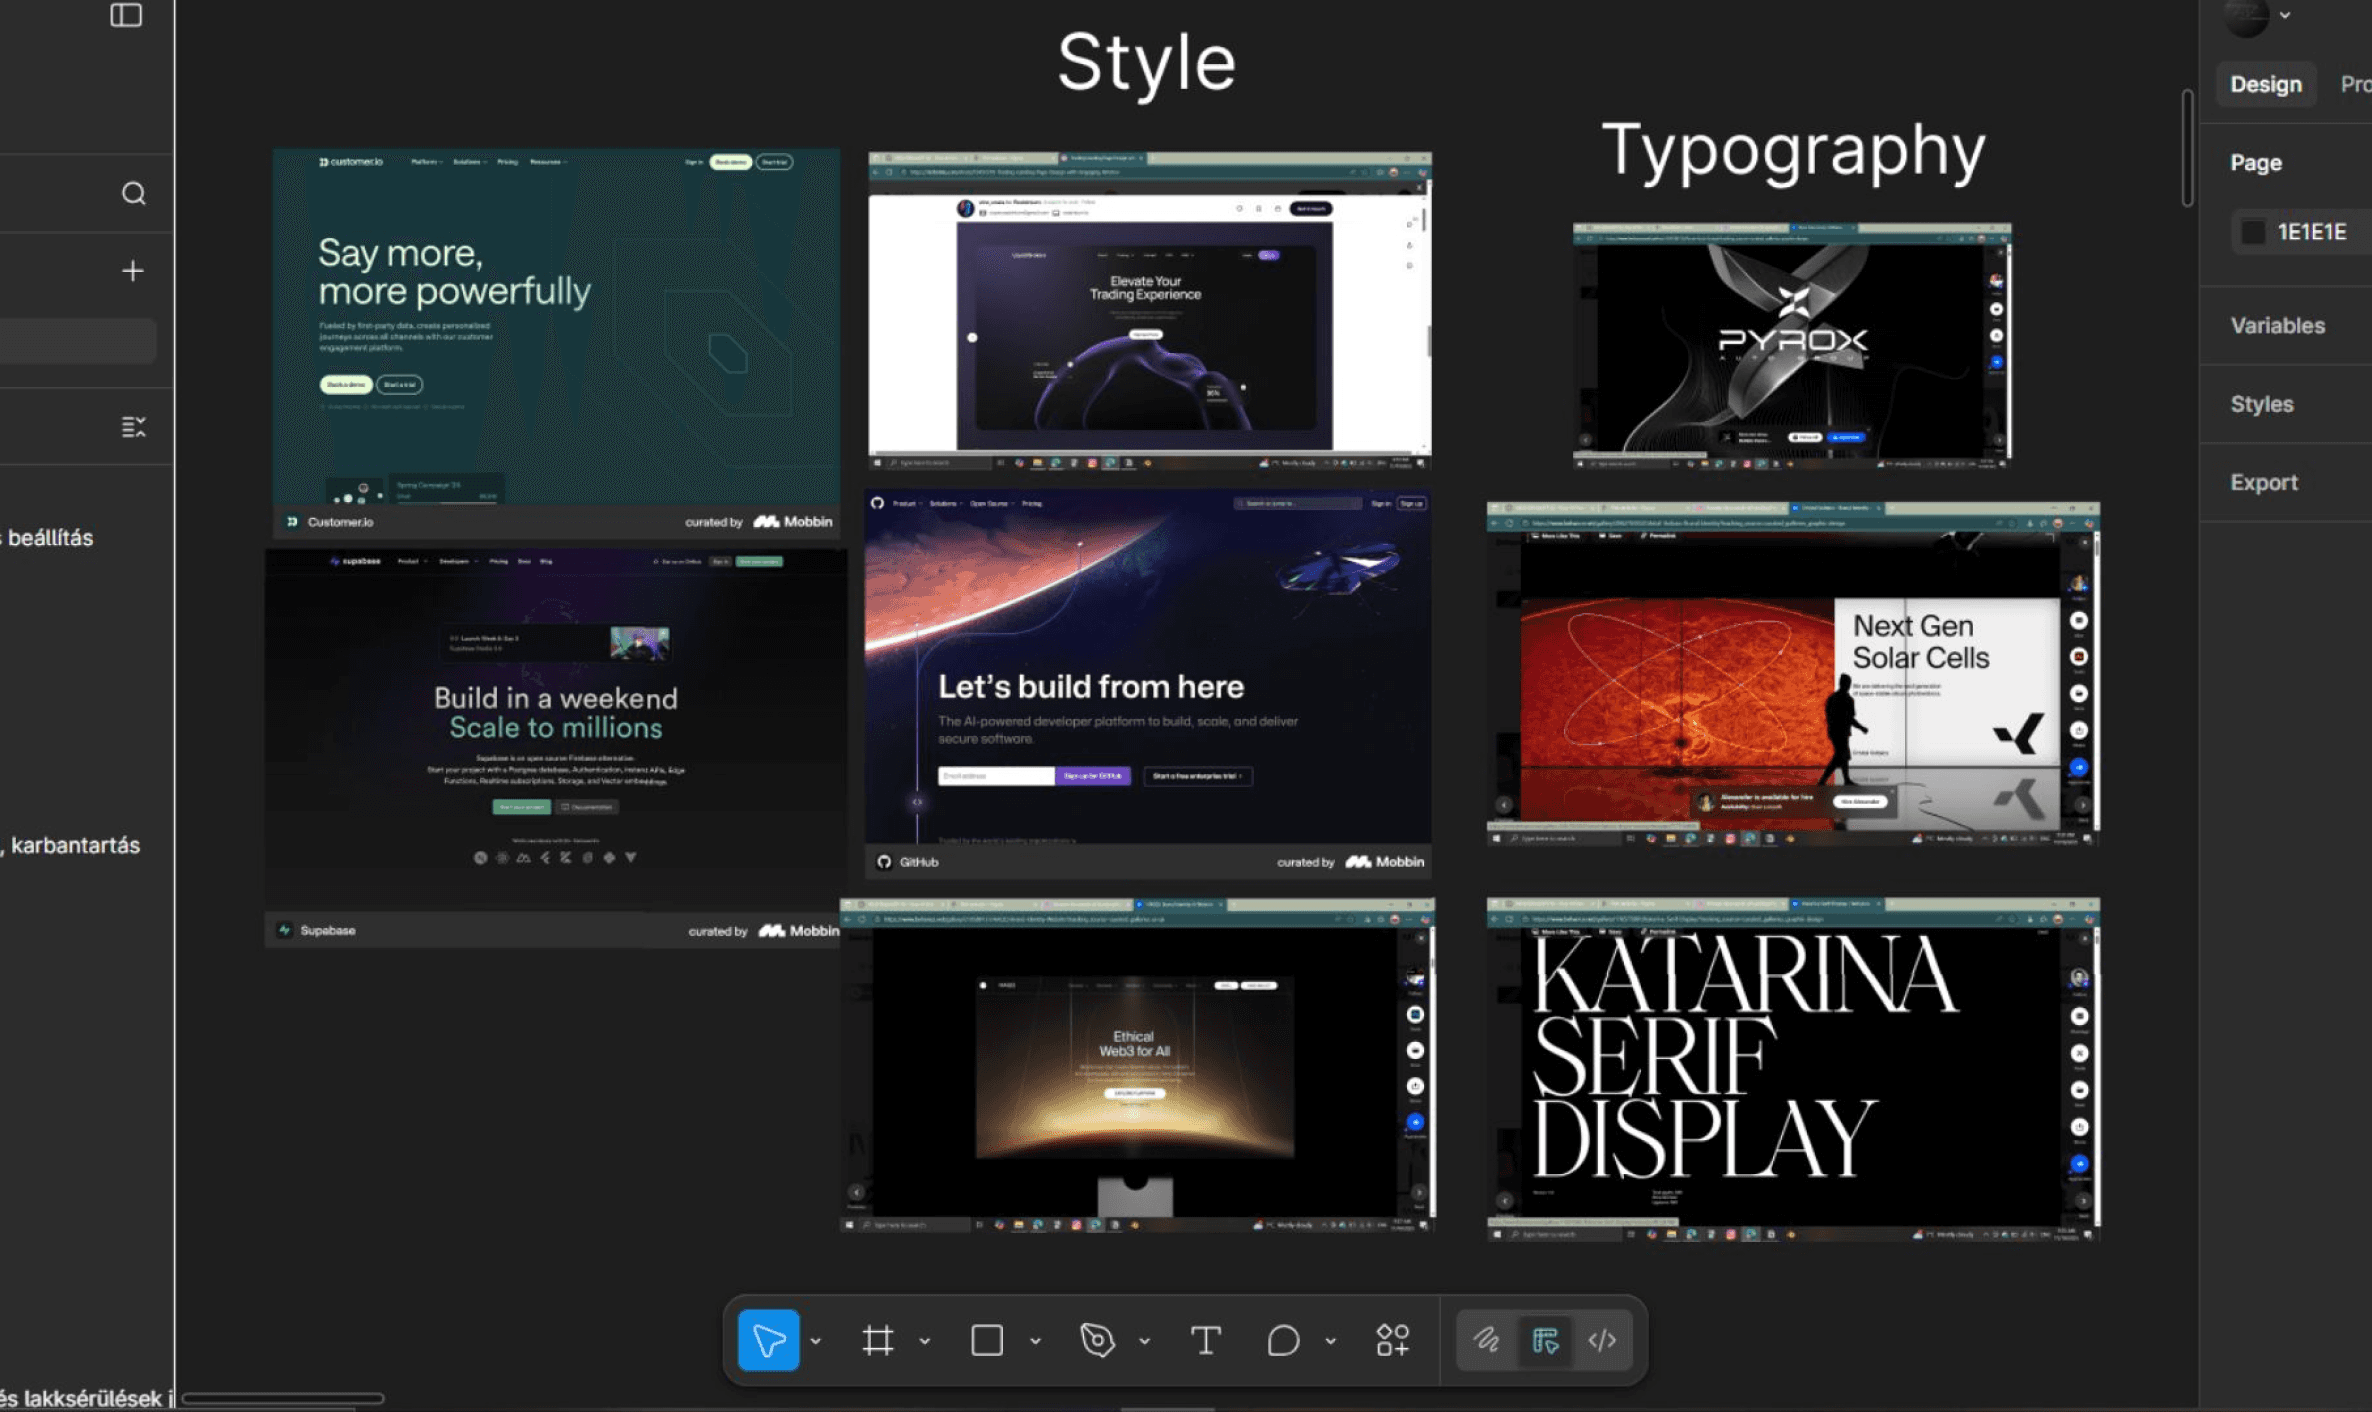Switch to Design mode toggle in toolbar

click(1545, 1340)
